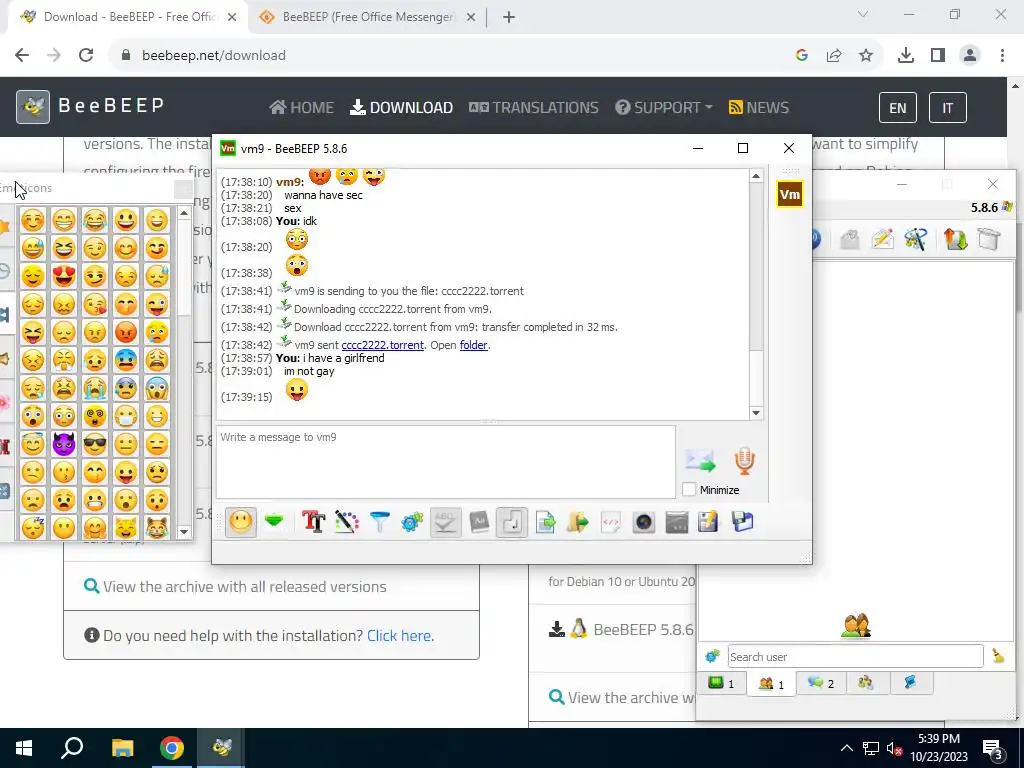Open chat settings blue gears icon
The image size is (1024, 768).
pos(412,522)
